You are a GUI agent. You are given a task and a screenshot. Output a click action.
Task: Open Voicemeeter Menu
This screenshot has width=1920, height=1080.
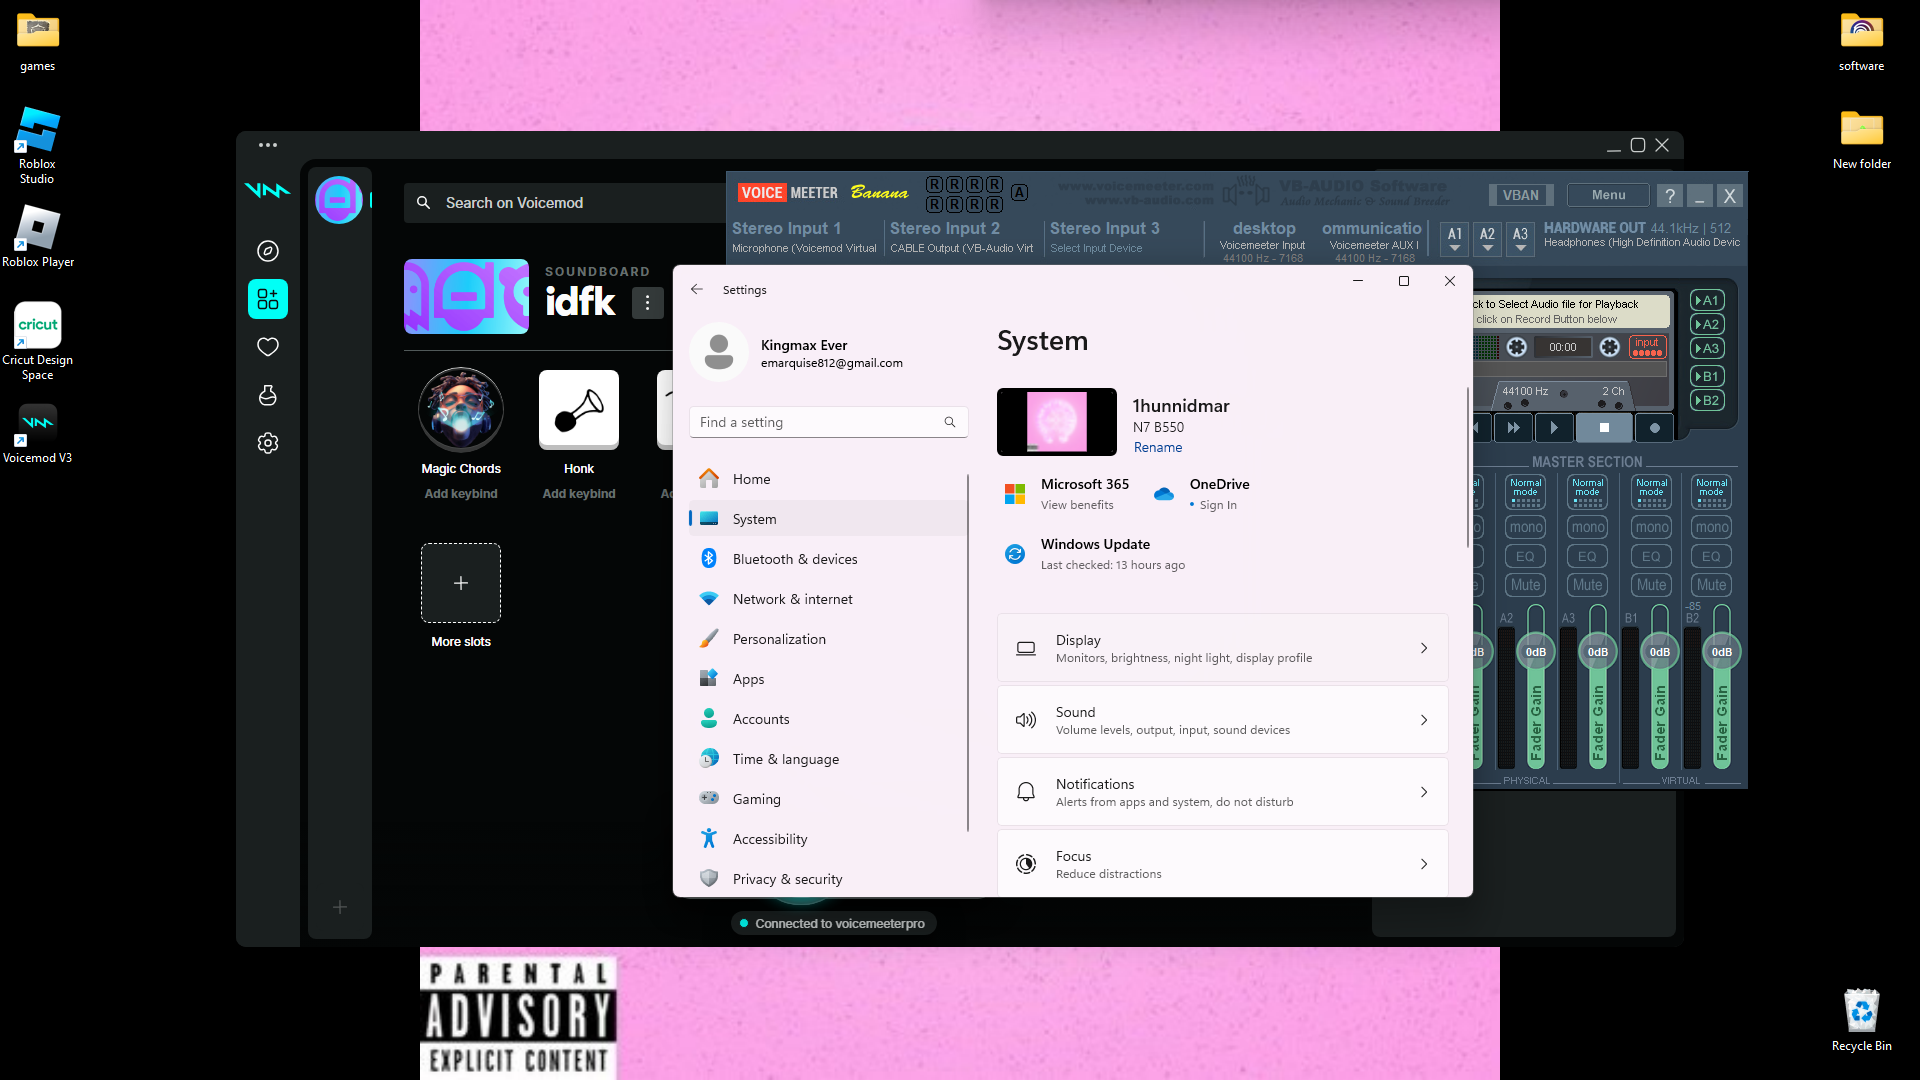(1608, 195)
